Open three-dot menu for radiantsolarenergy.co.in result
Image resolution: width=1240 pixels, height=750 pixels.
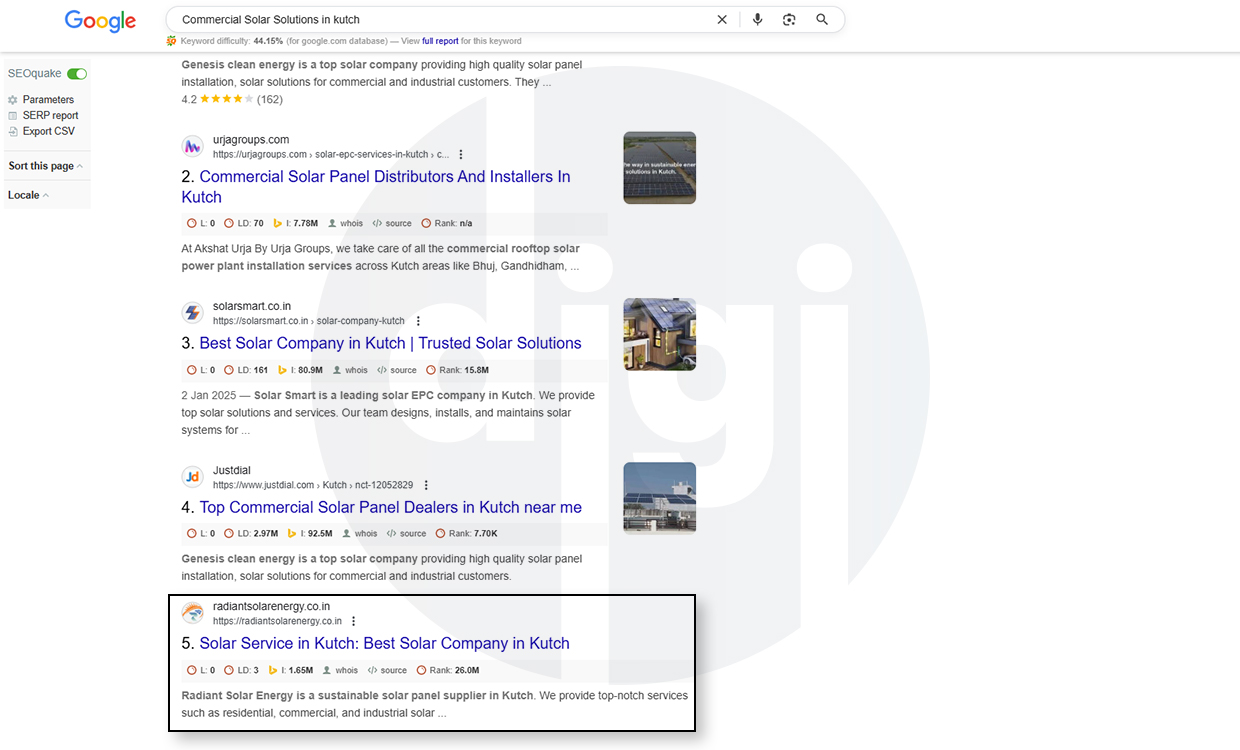pyautogui.click(x=353, y=621)
